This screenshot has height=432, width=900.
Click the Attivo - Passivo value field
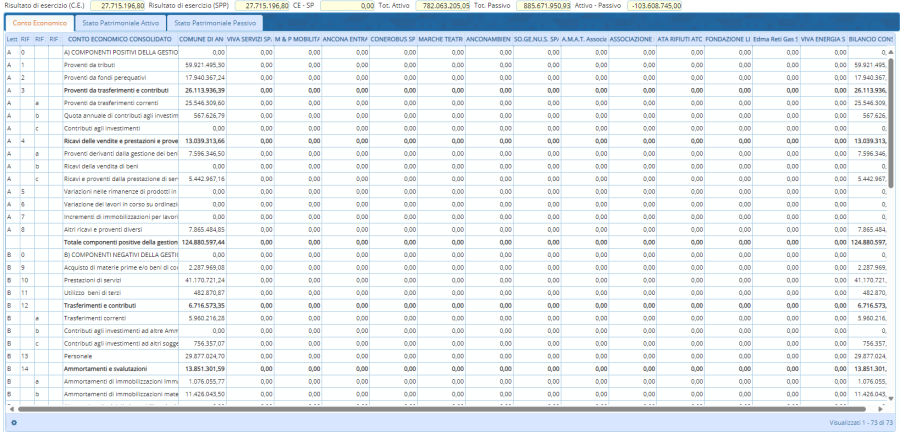[654, 6]
